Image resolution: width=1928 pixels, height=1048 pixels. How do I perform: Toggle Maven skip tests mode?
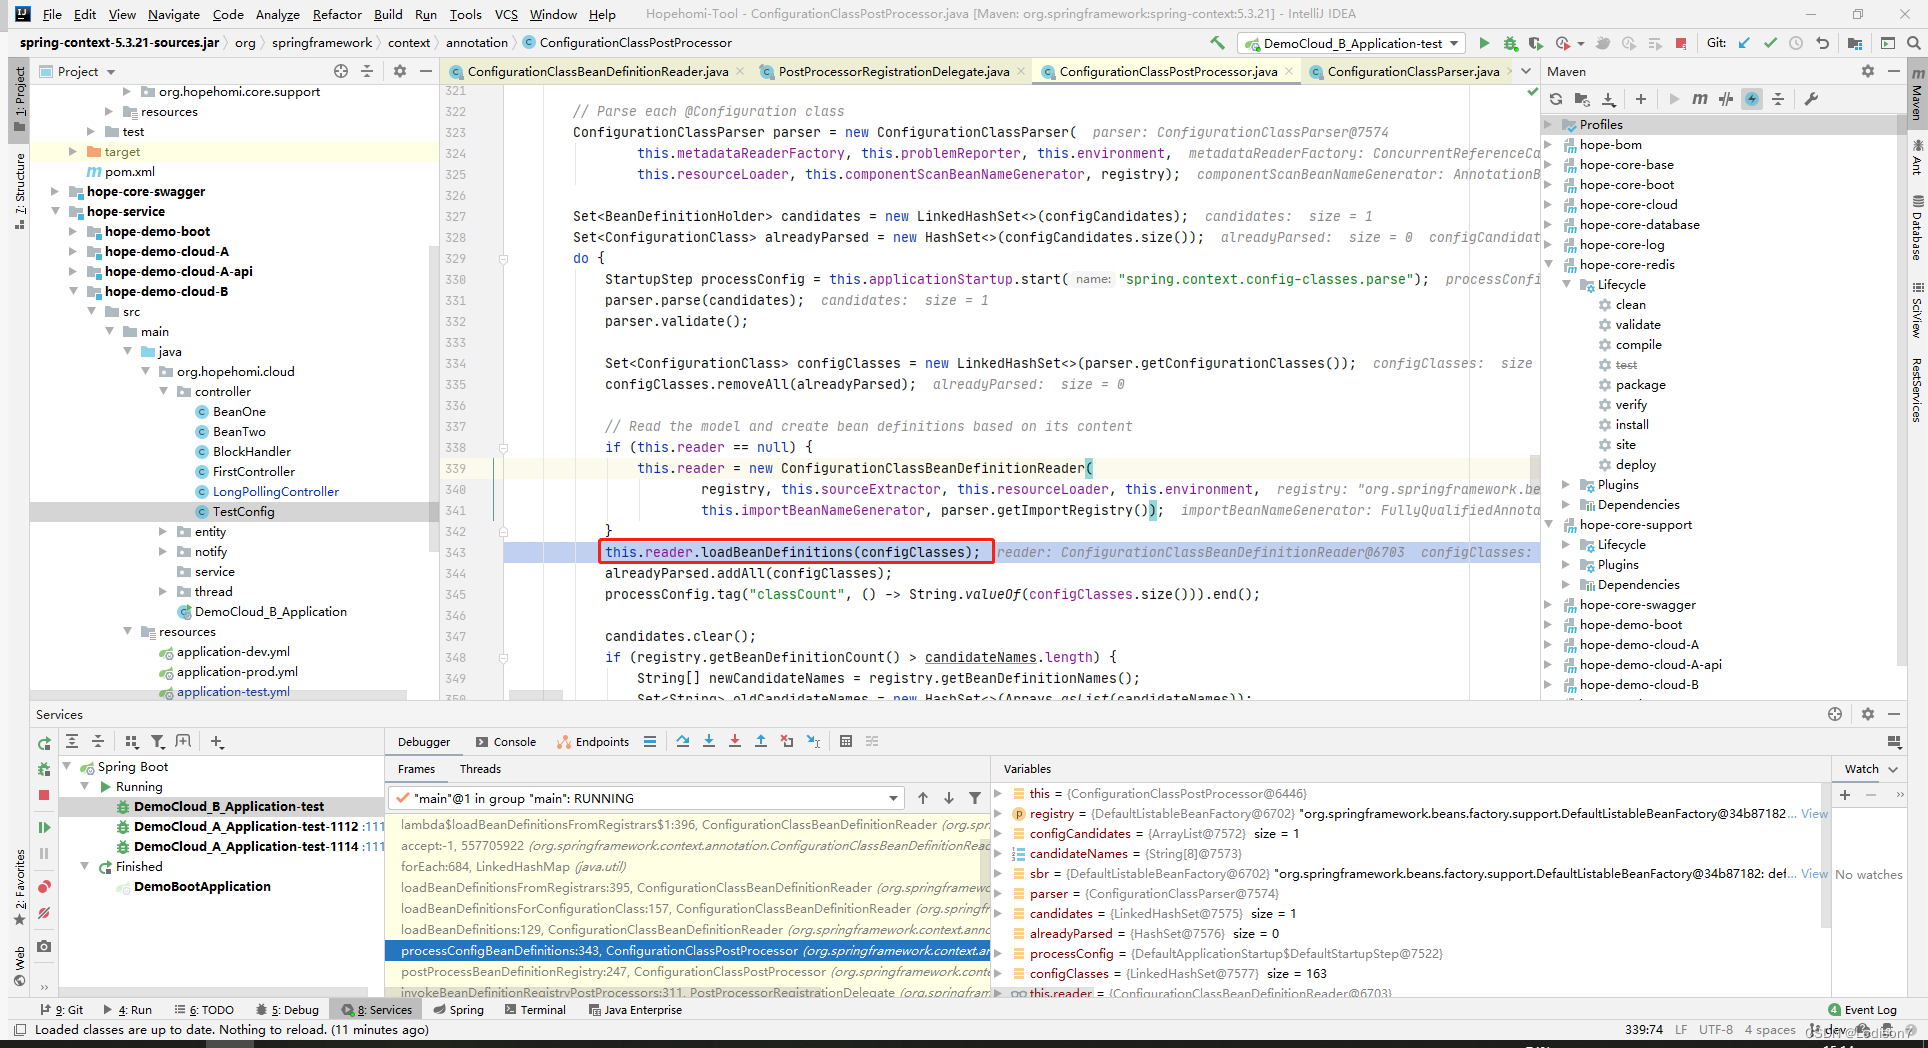(1752, 99)
